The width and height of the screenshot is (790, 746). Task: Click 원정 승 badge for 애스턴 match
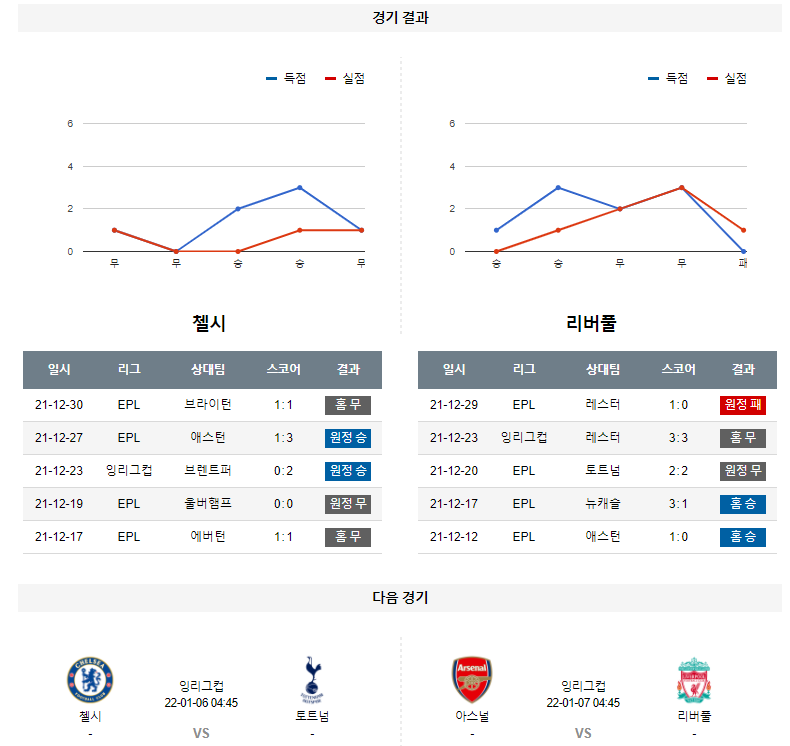click(x=348, y=438)
